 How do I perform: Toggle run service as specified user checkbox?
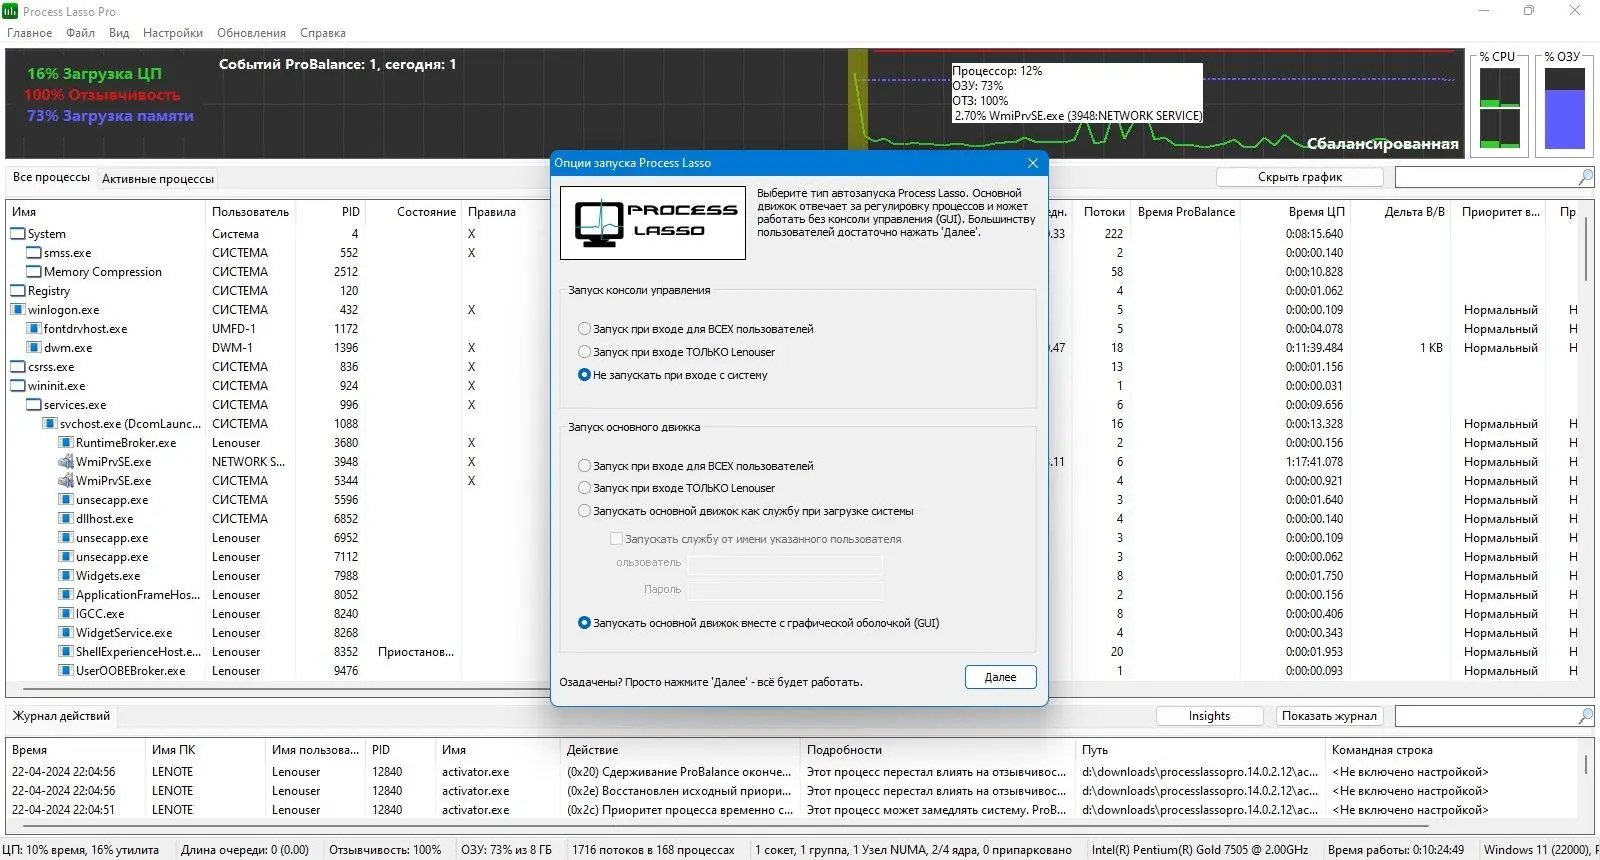coord(617,539)
